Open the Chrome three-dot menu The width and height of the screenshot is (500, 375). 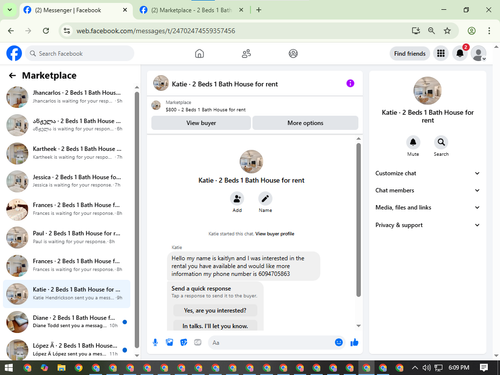click(x=489, y=31)
